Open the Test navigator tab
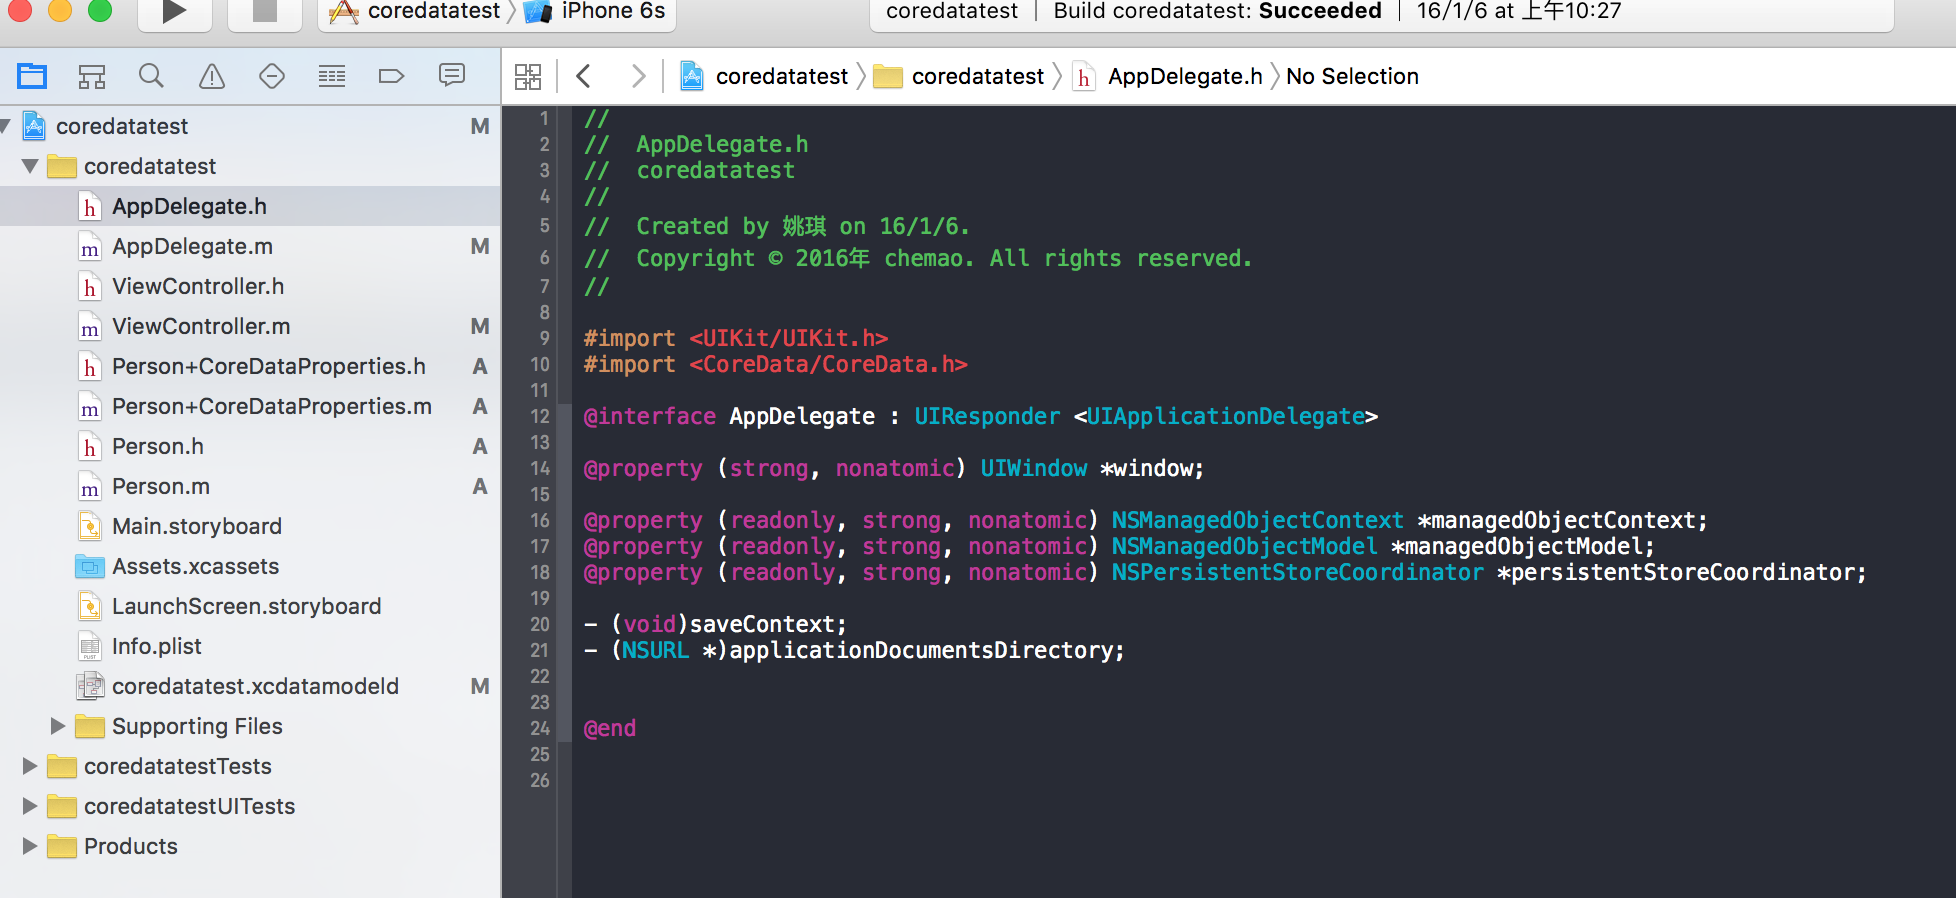Image resolution: width=1956 pixels, height=898 pixels. 272,76
